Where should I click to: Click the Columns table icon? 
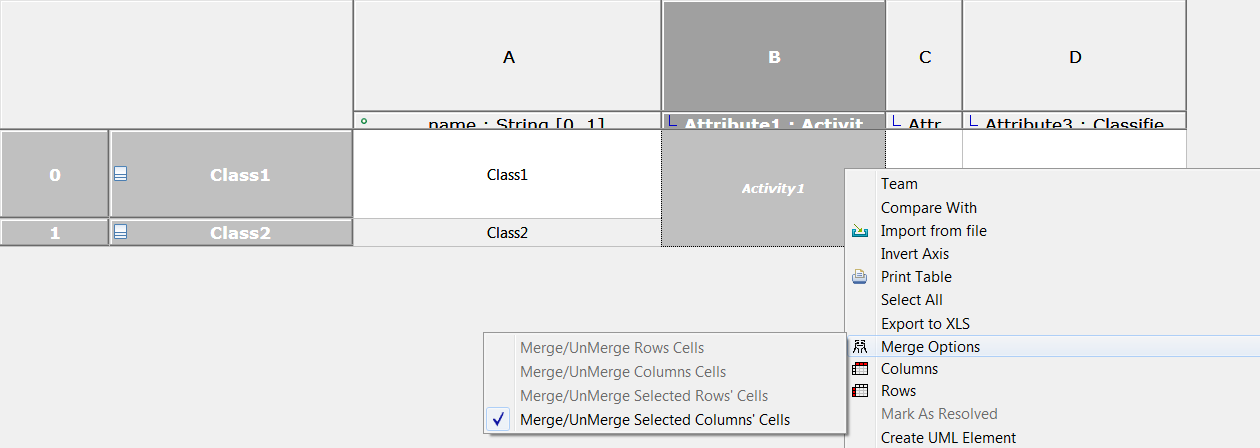(x=860, y=369)
